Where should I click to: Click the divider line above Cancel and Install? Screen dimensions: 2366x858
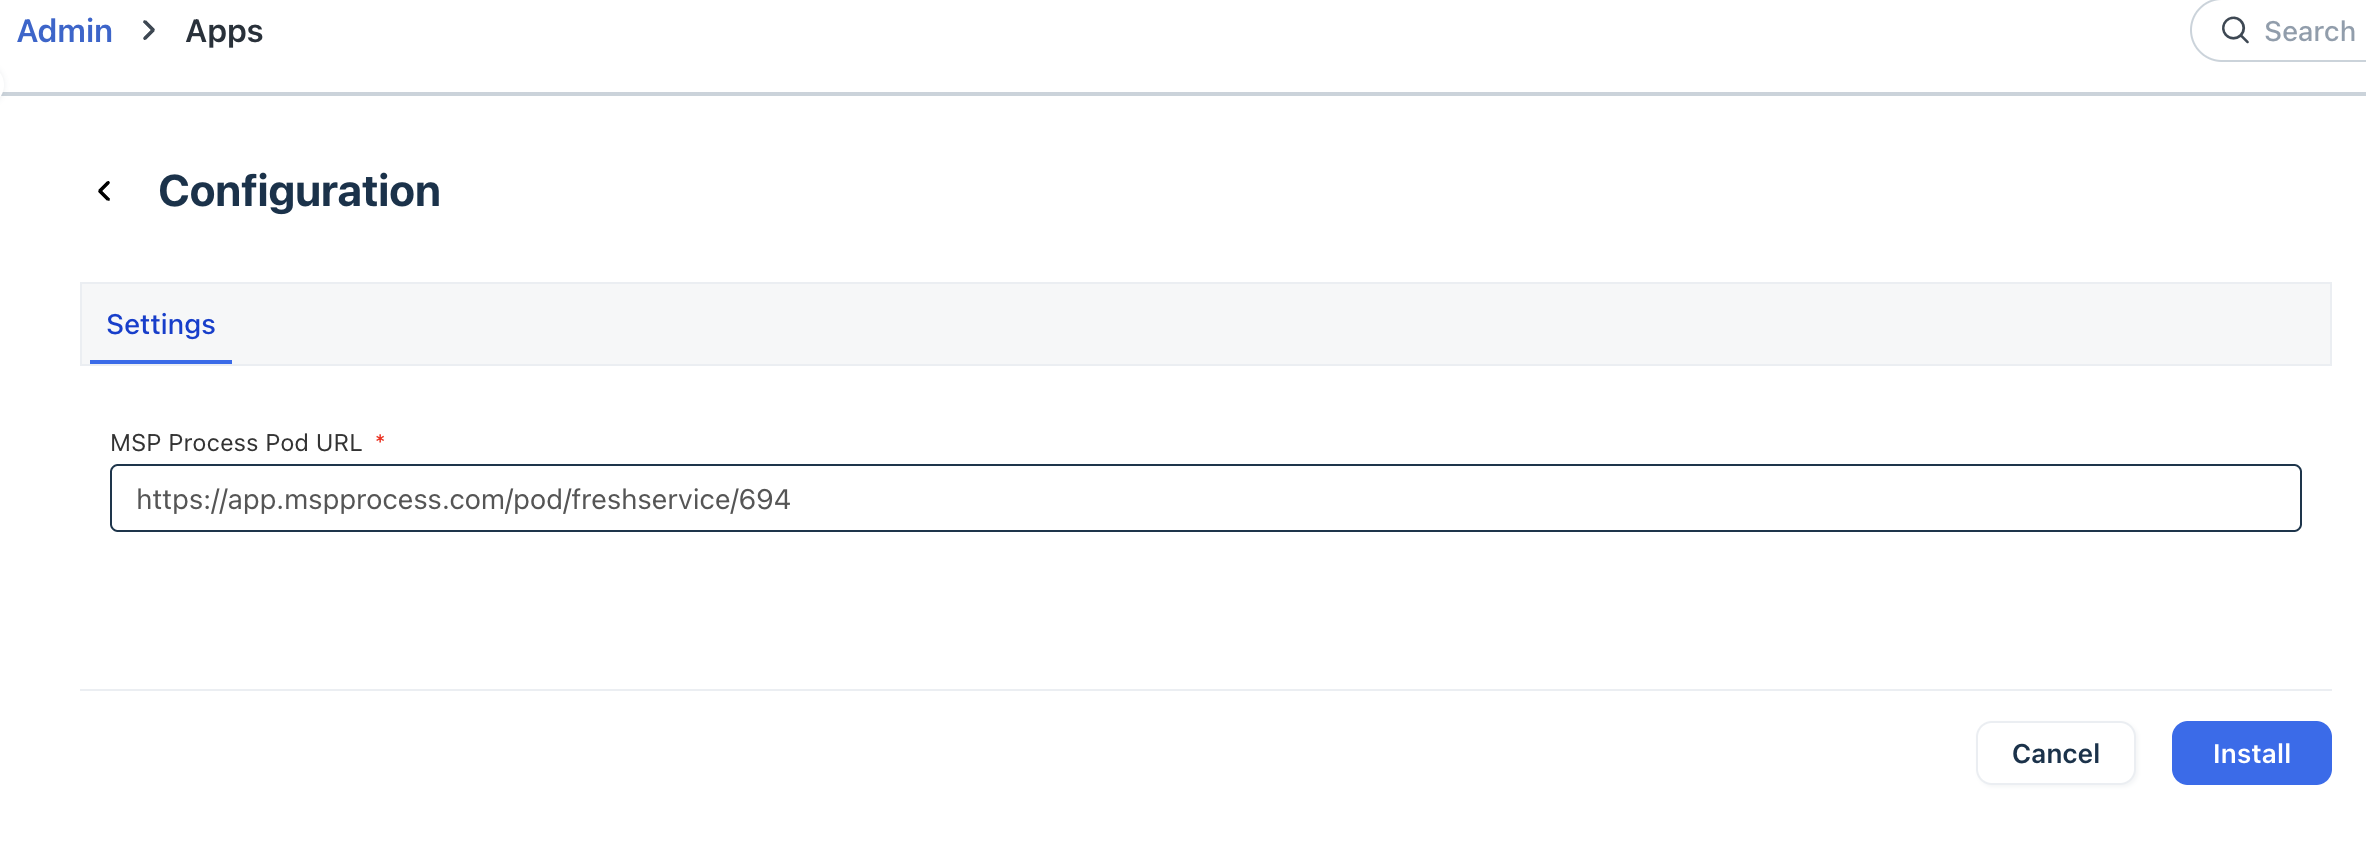[1000, 690]
